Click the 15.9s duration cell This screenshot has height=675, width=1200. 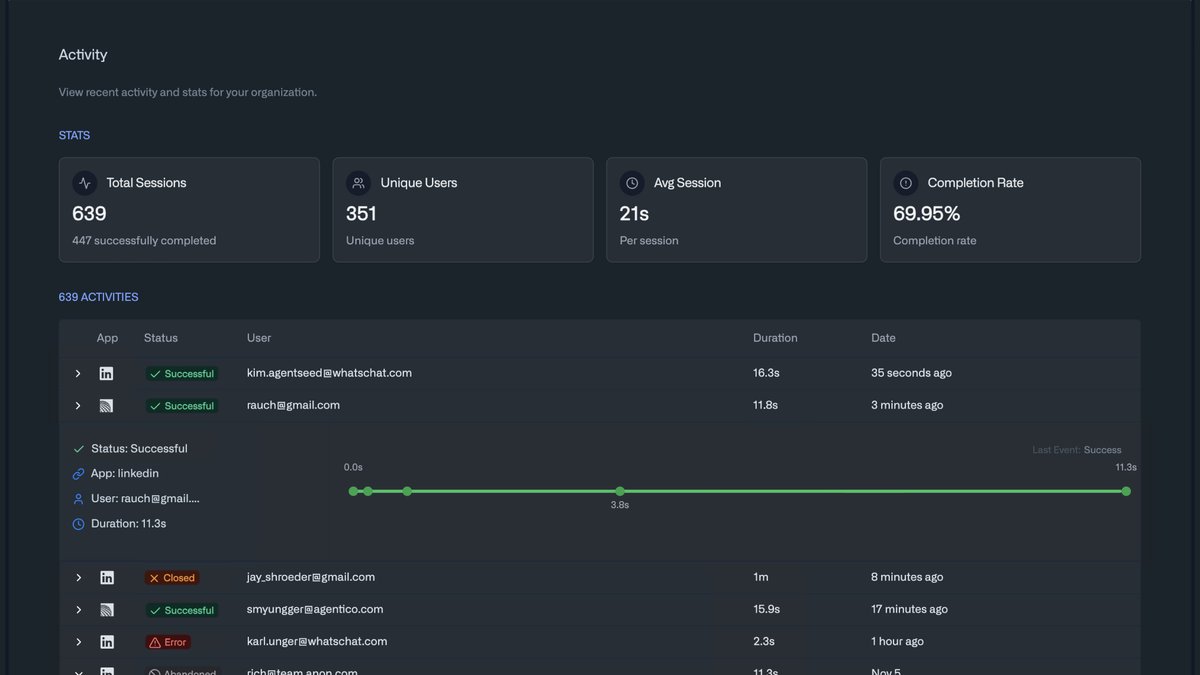[x=766, y=609]
